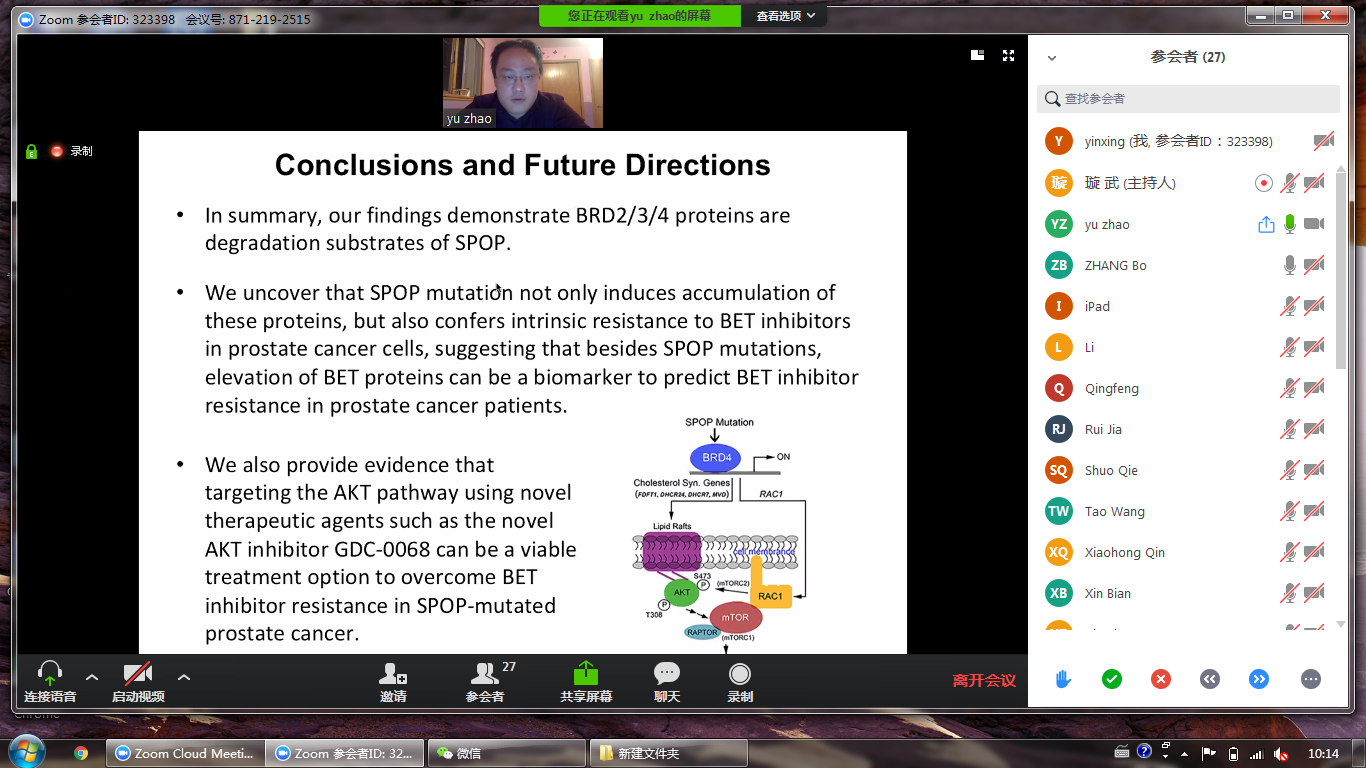
Task: Collapse the participants panel chevron
Action: [x=1052, y=58]
